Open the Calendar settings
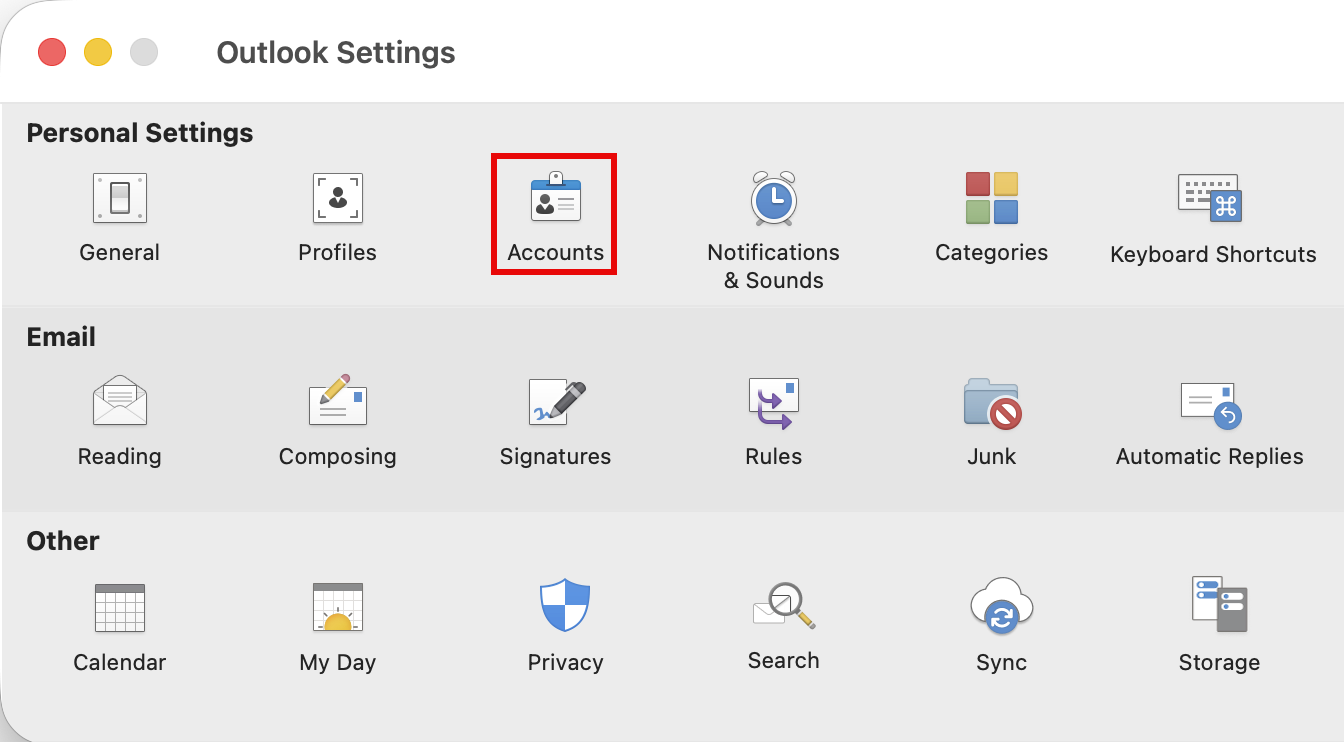Viewport: 1344px width, 742px height. point(119,622)
